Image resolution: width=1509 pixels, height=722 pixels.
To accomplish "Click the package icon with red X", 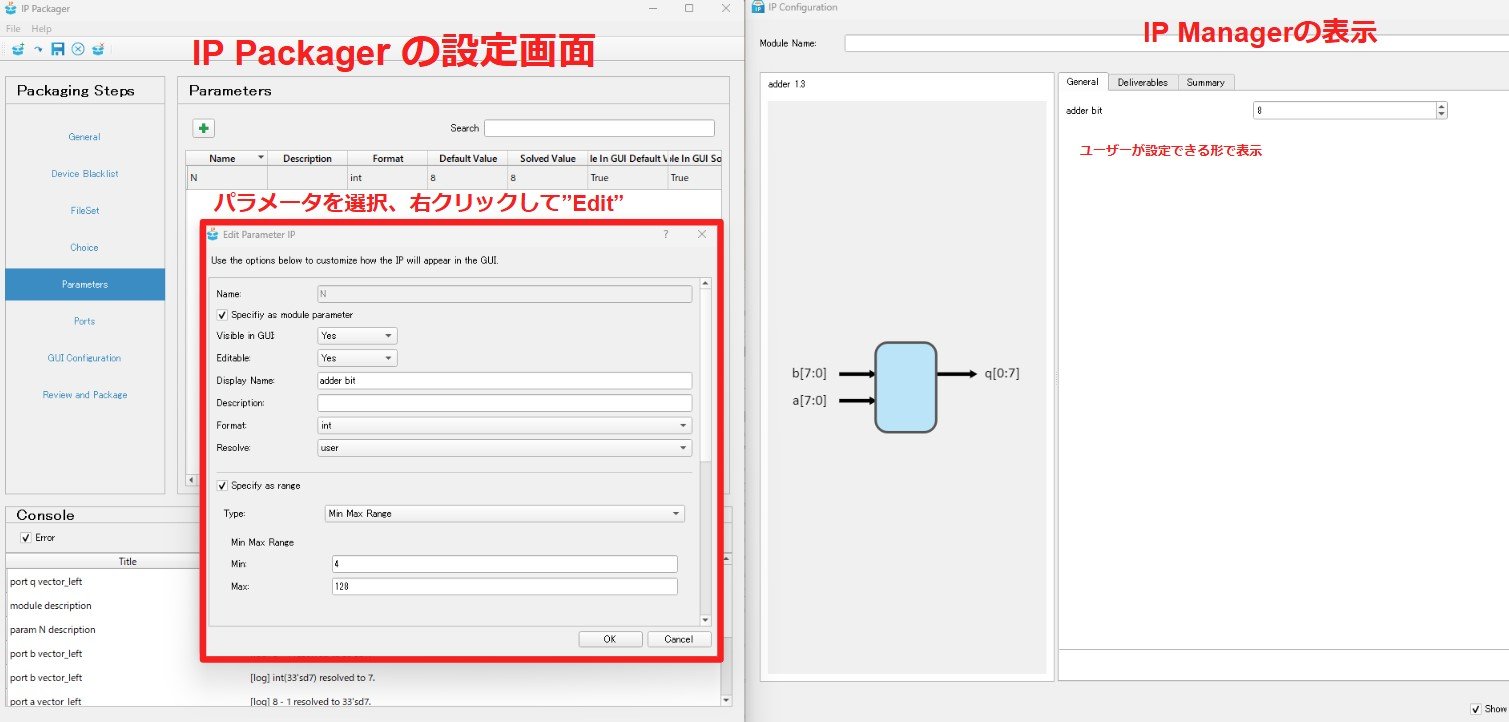I will 97,49.
